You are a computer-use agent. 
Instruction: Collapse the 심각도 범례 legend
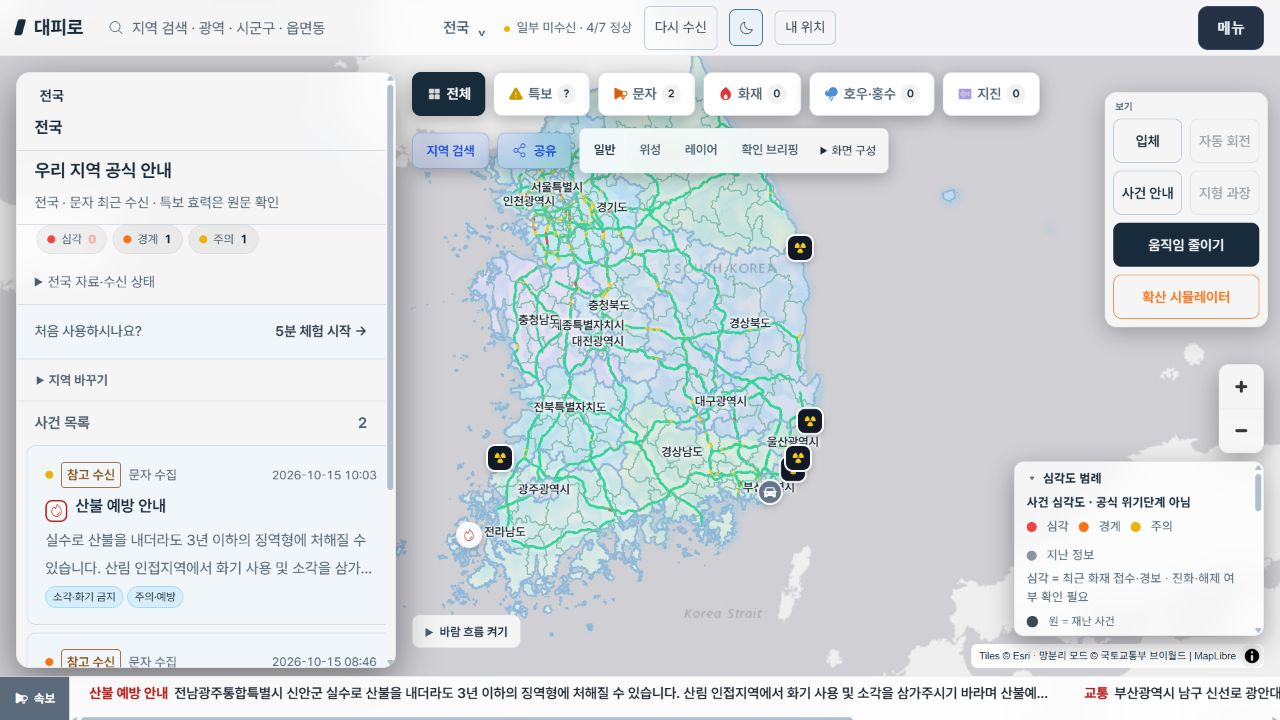point(1064,479)
